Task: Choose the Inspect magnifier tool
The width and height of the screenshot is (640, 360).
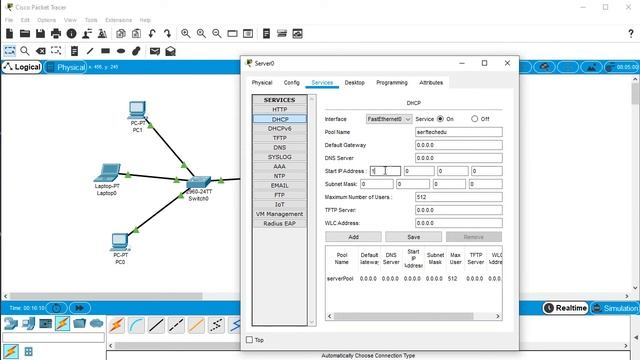Action: [x=25, y=51]
